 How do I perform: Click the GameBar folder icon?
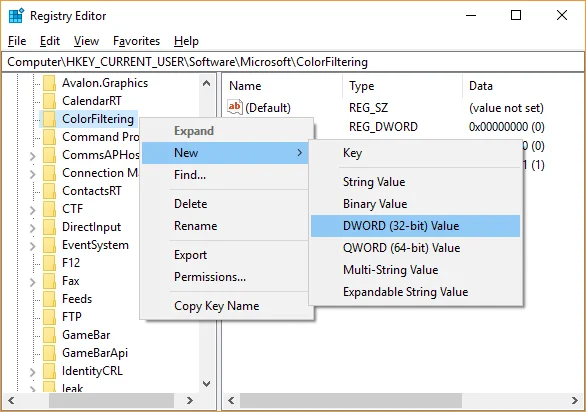coord(49,335)
